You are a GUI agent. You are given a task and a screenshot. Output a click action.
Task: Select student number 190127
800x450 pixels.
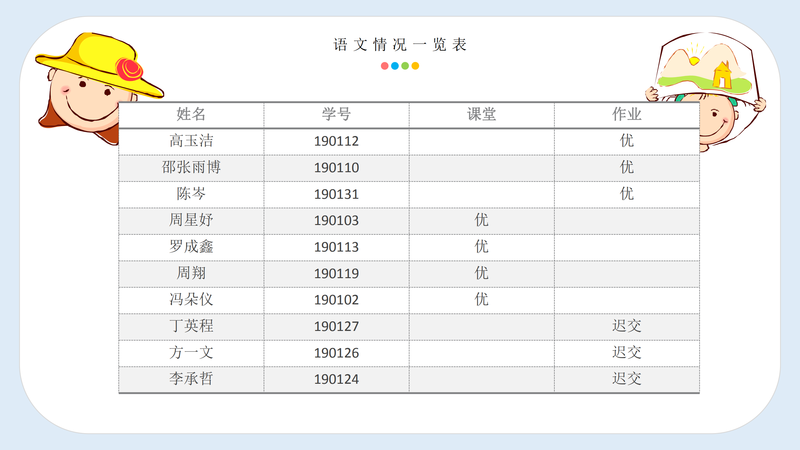click(336, 327)
